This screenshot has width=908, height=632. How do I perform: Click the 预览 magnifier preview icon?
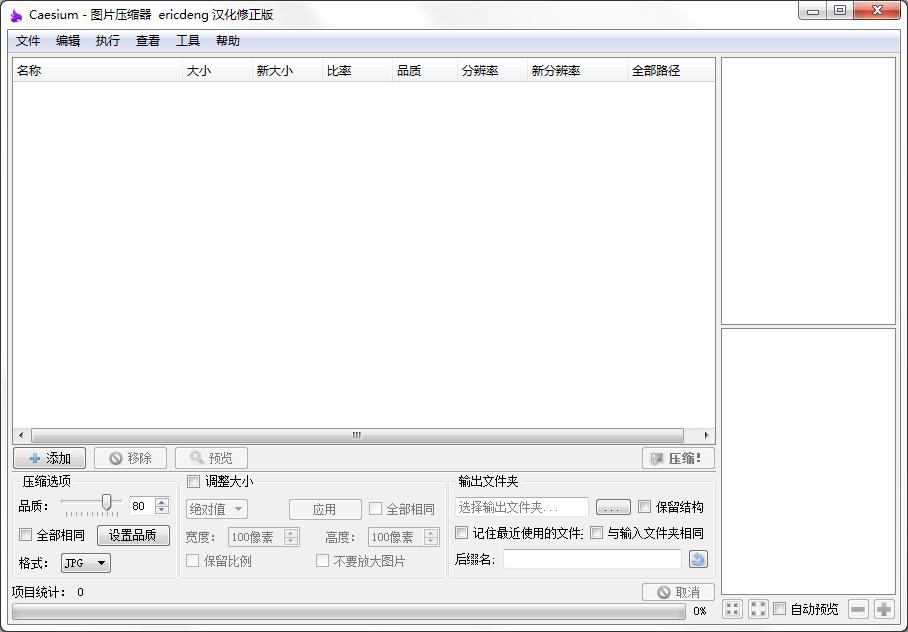[199, 457]
